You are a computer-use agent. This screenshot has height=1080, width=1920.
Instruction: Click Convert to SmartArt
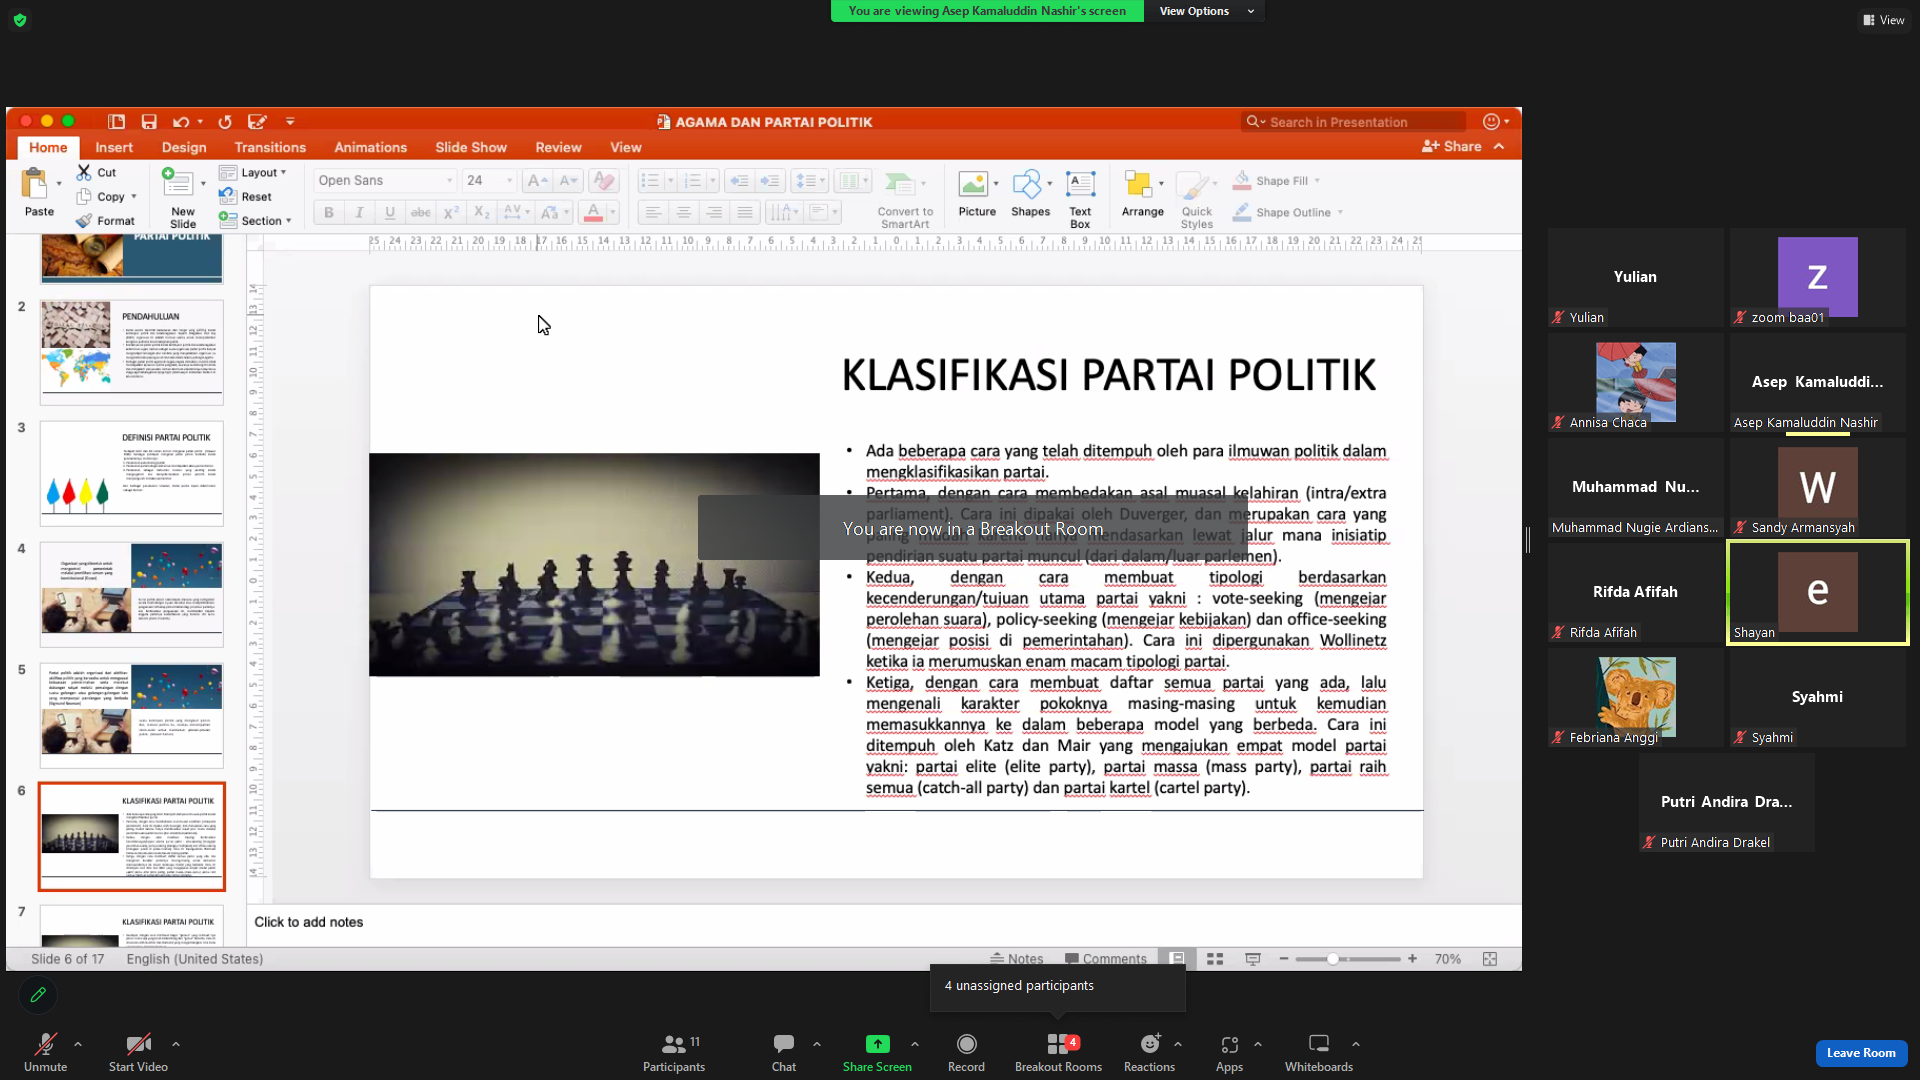pyautogui.click(x=905, y=199)
